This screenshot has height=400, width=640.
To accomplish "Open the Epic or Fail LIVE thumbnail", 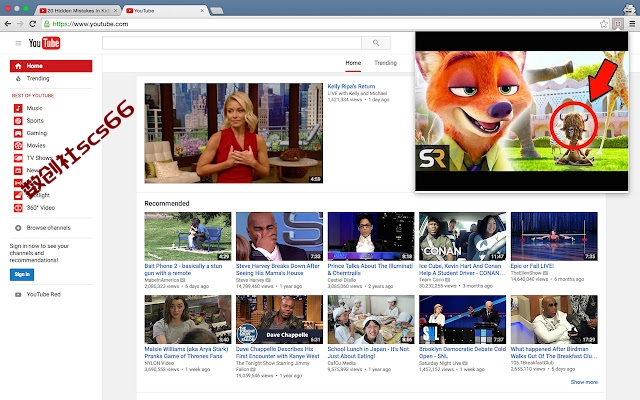I will click(x=554, y=236).
